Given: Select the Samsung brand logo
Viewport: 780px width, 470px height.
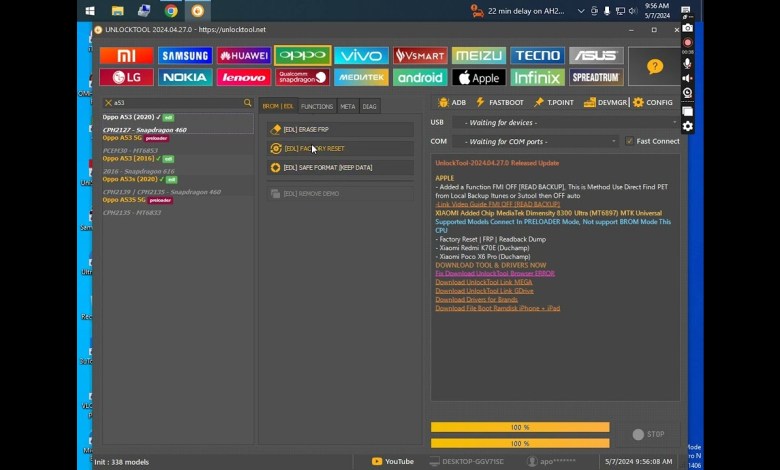Looking at the screenshot, I should tap(184, 56).
